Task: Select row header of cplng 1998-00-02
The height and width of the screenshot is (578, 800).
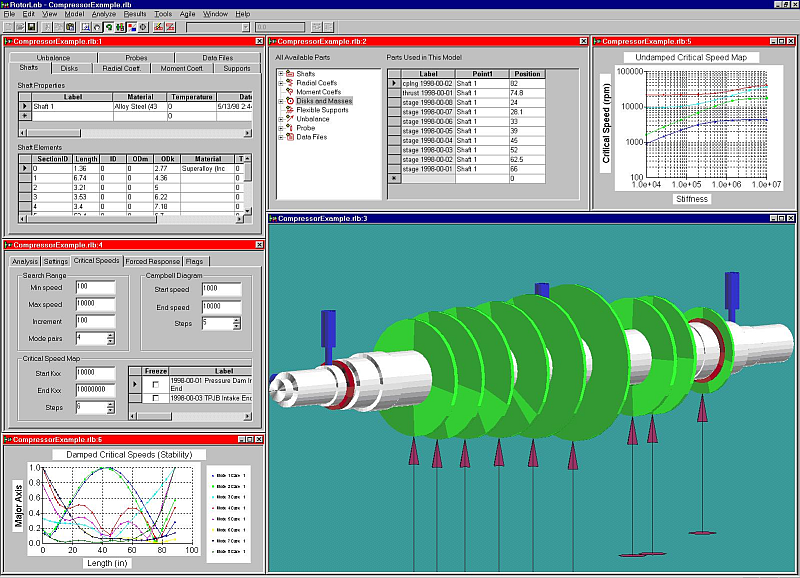Action: click(394, 83)
